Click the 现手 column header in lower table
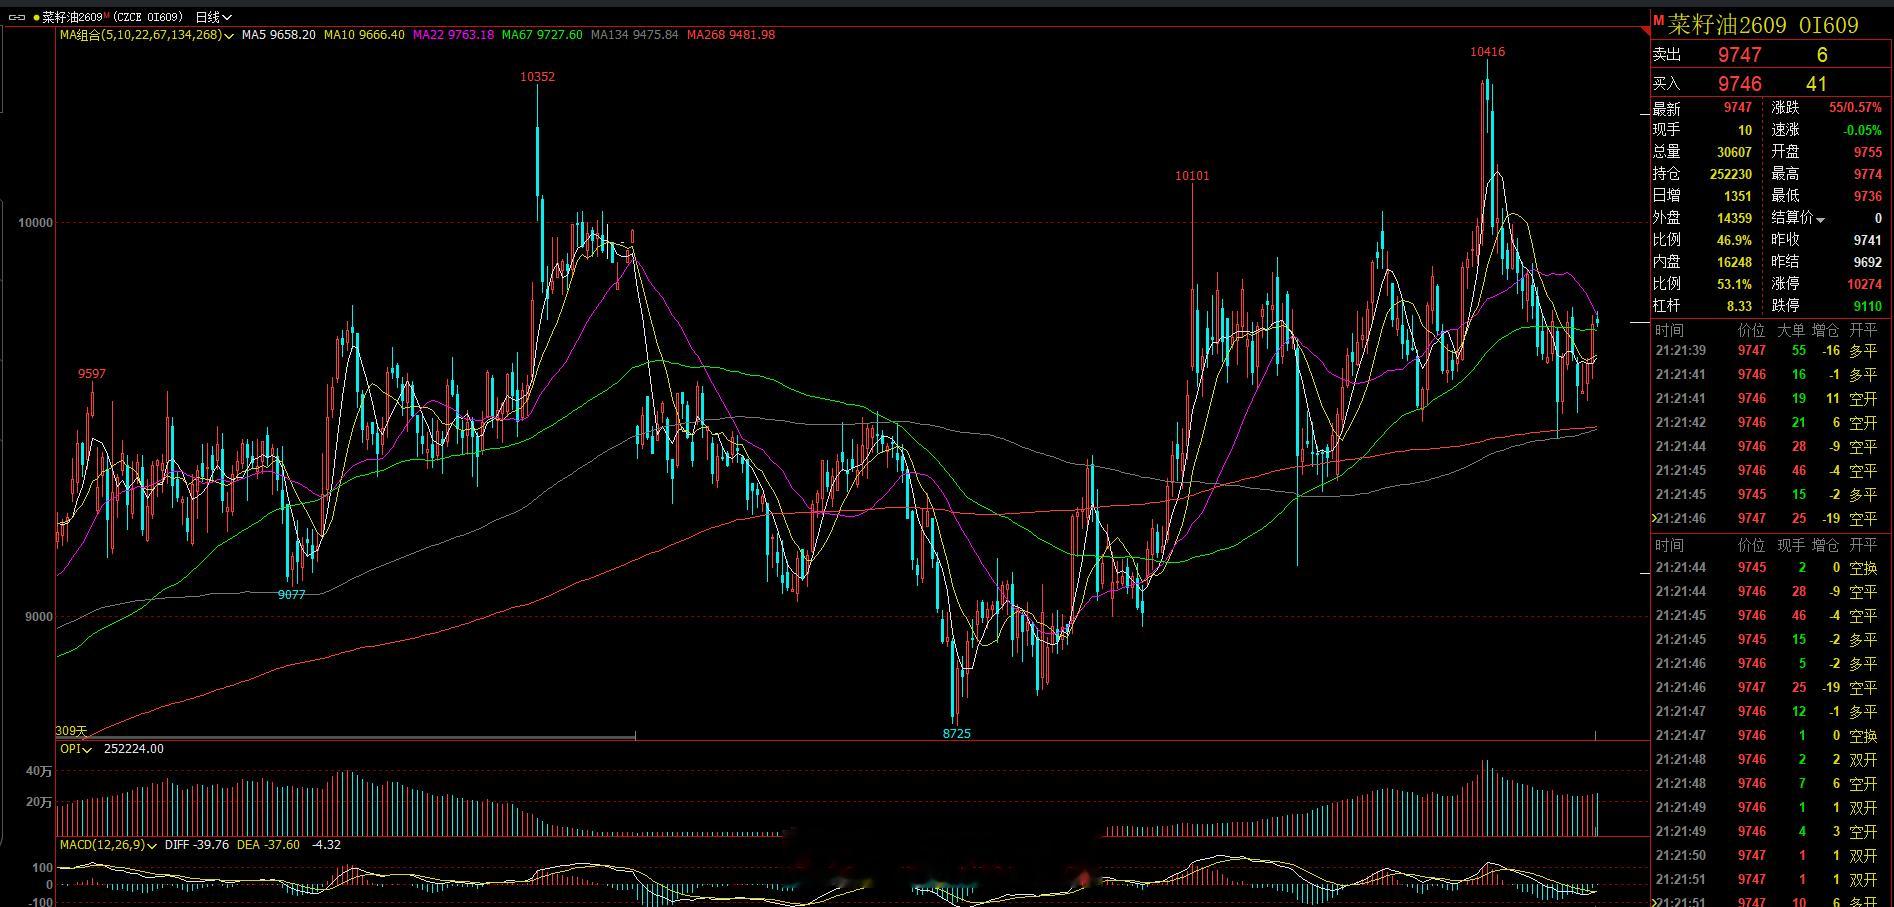 [1791, 545]
